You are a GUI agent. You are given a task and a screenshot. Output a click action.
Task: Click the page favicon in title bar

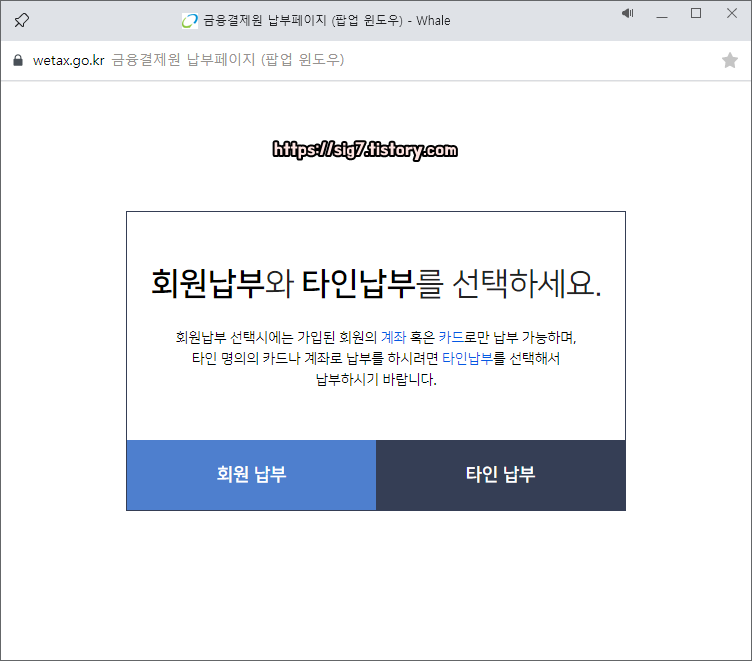[190, 21]
